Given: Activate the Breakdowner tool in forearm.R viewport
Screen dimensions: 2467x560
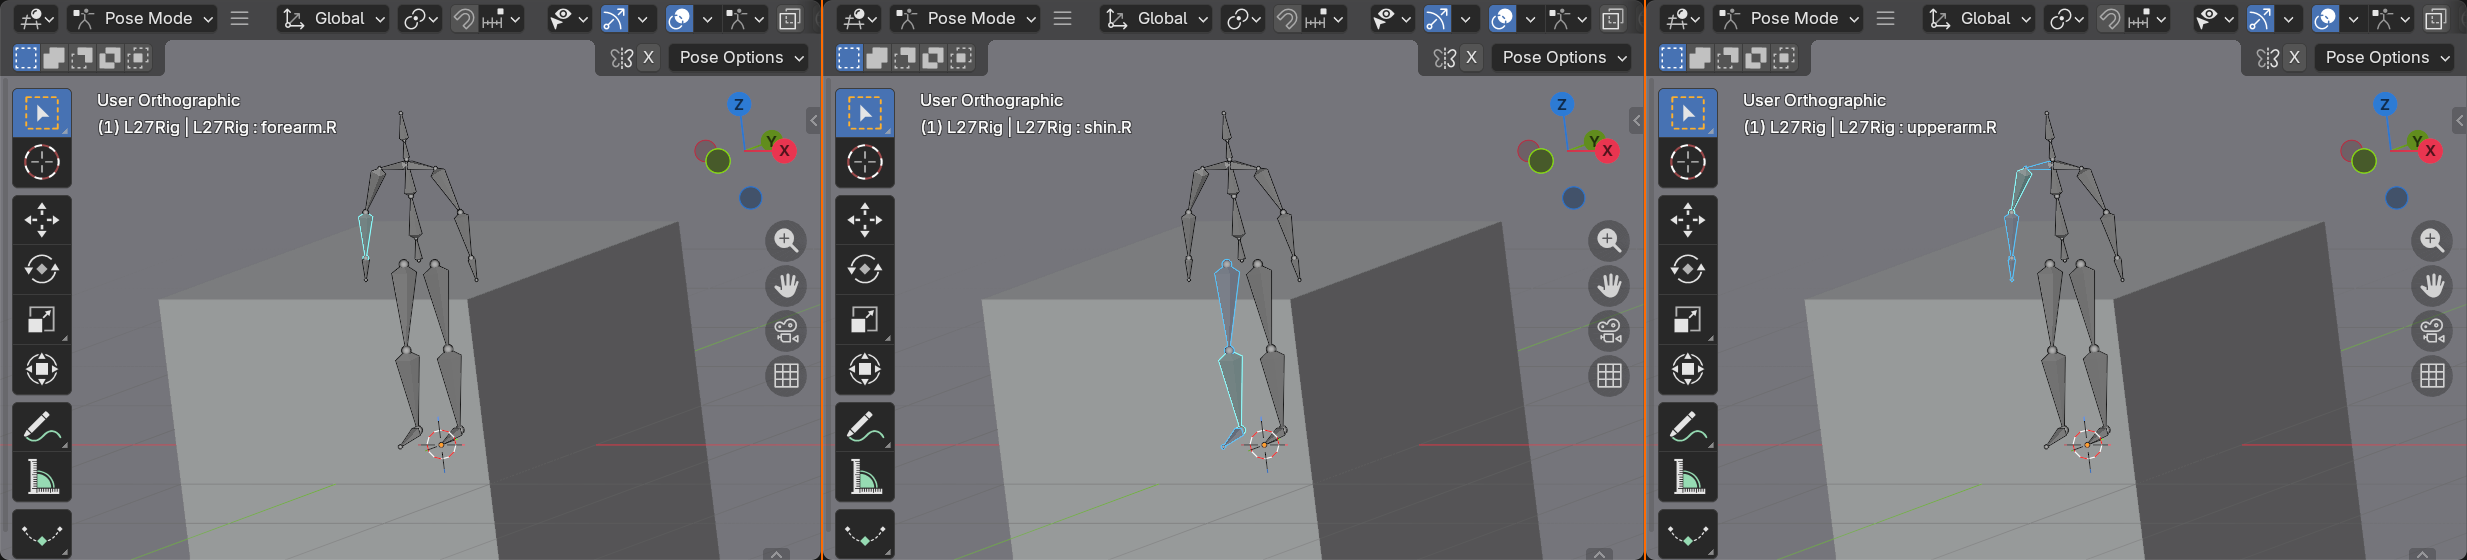Looking at the screenshot, I should (x=42, y=535).
